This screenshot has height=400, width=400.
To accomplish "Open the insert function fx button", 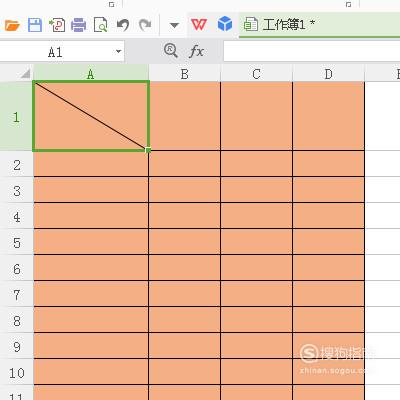I will click(x=196, y=51).
